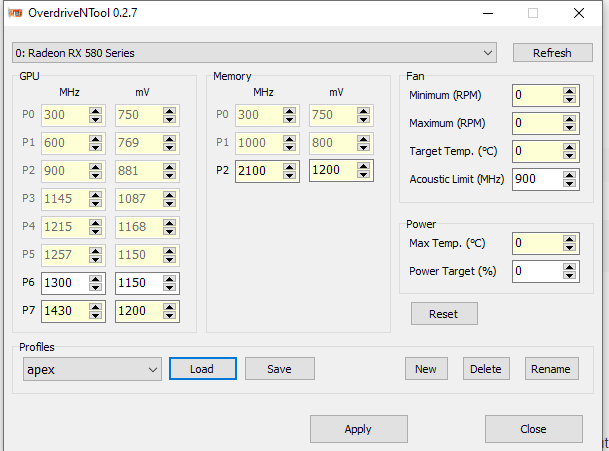Save the current profile
This screenshot has height=451, width=609.
point(280,369)
